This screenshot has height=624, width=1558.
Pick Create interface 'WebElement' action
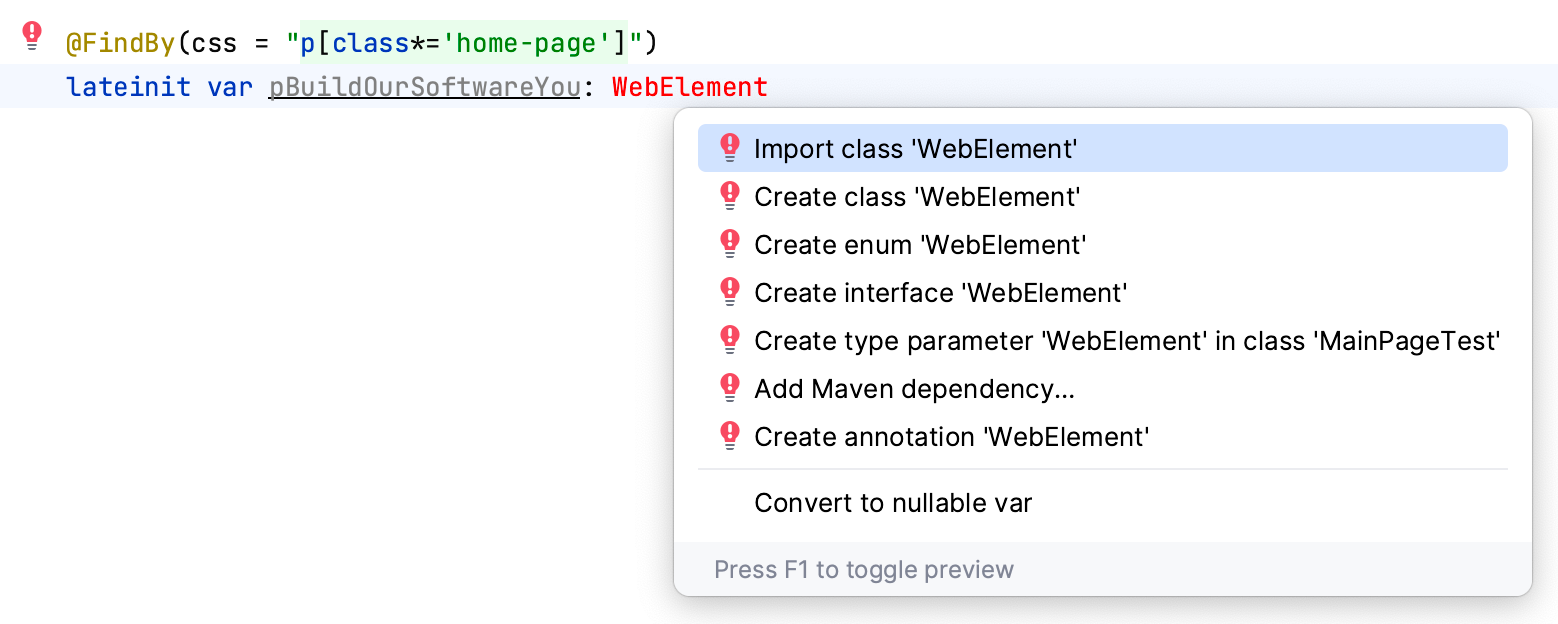(940, 293)
